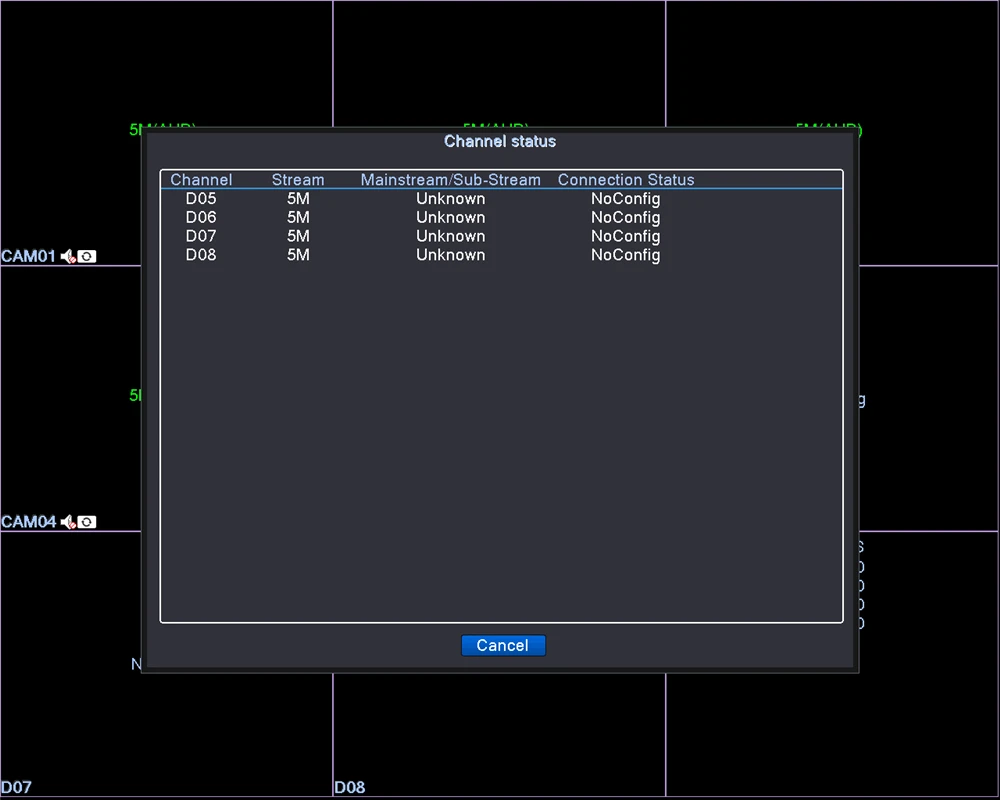Click the Channel column header
Viewport: 1000px width, 800px height.
[x=201, y=180]
